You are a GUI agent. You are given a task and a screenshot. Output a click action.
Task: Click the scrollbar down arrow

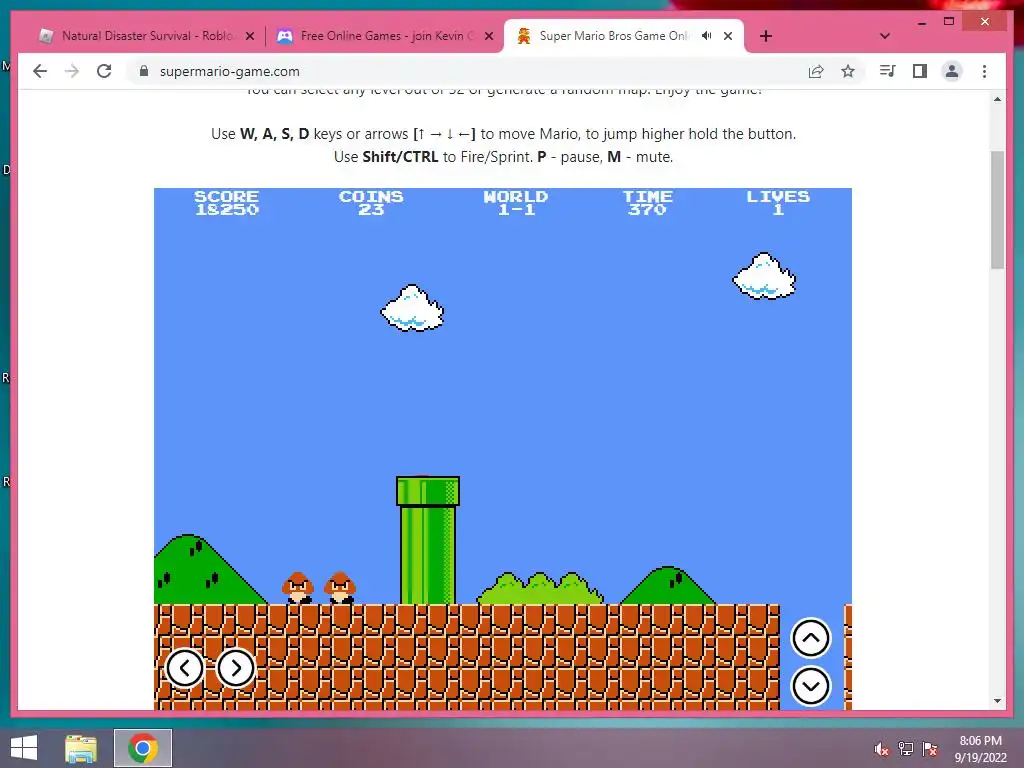(x=997, y=701)
